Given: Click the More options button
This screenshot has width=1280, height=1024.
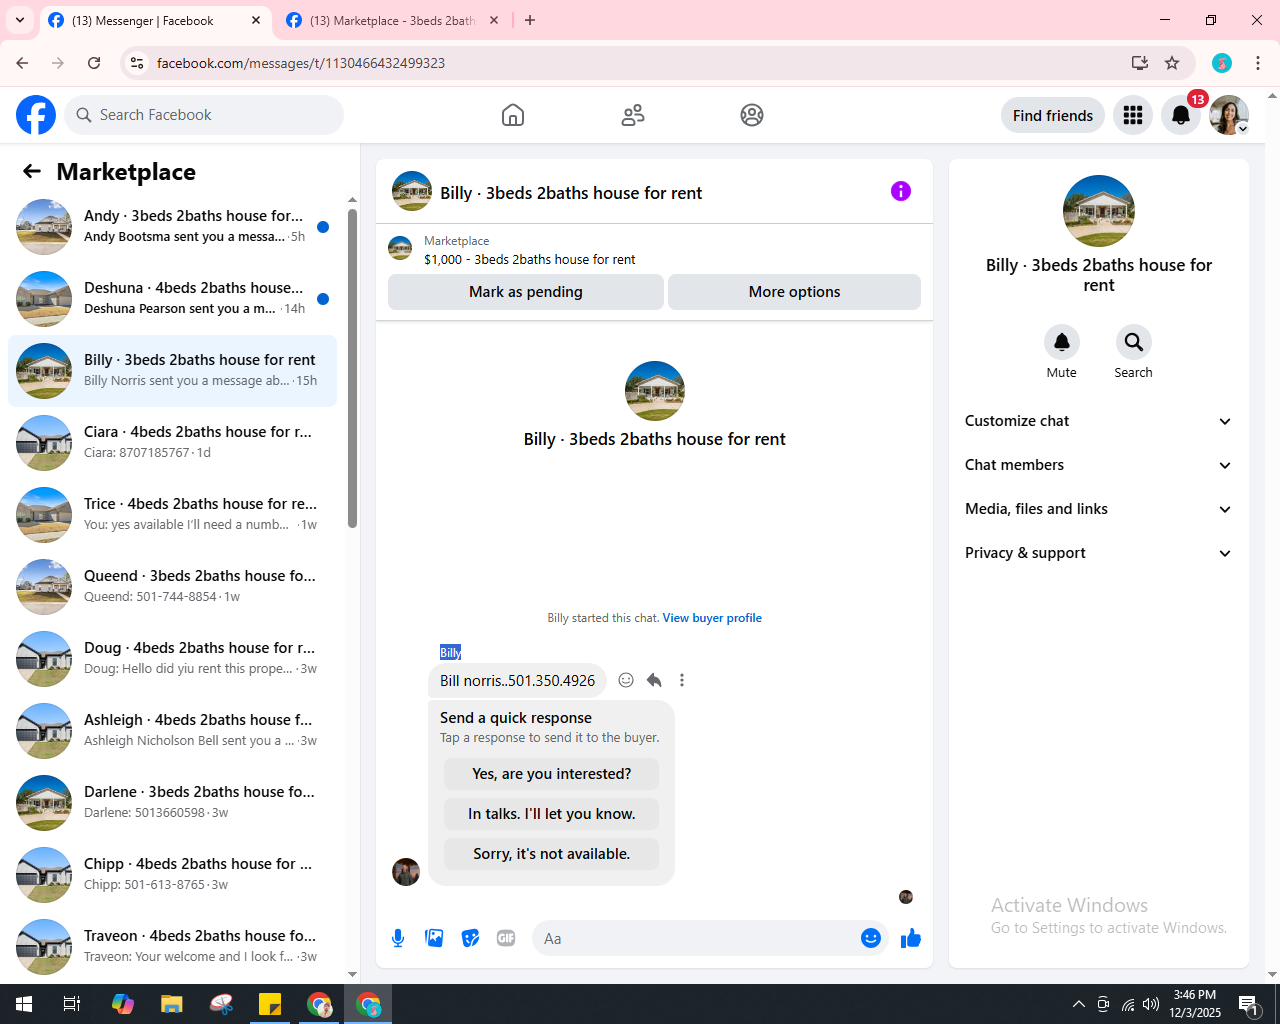Looking at the screenshot, I should coord(794,292).
